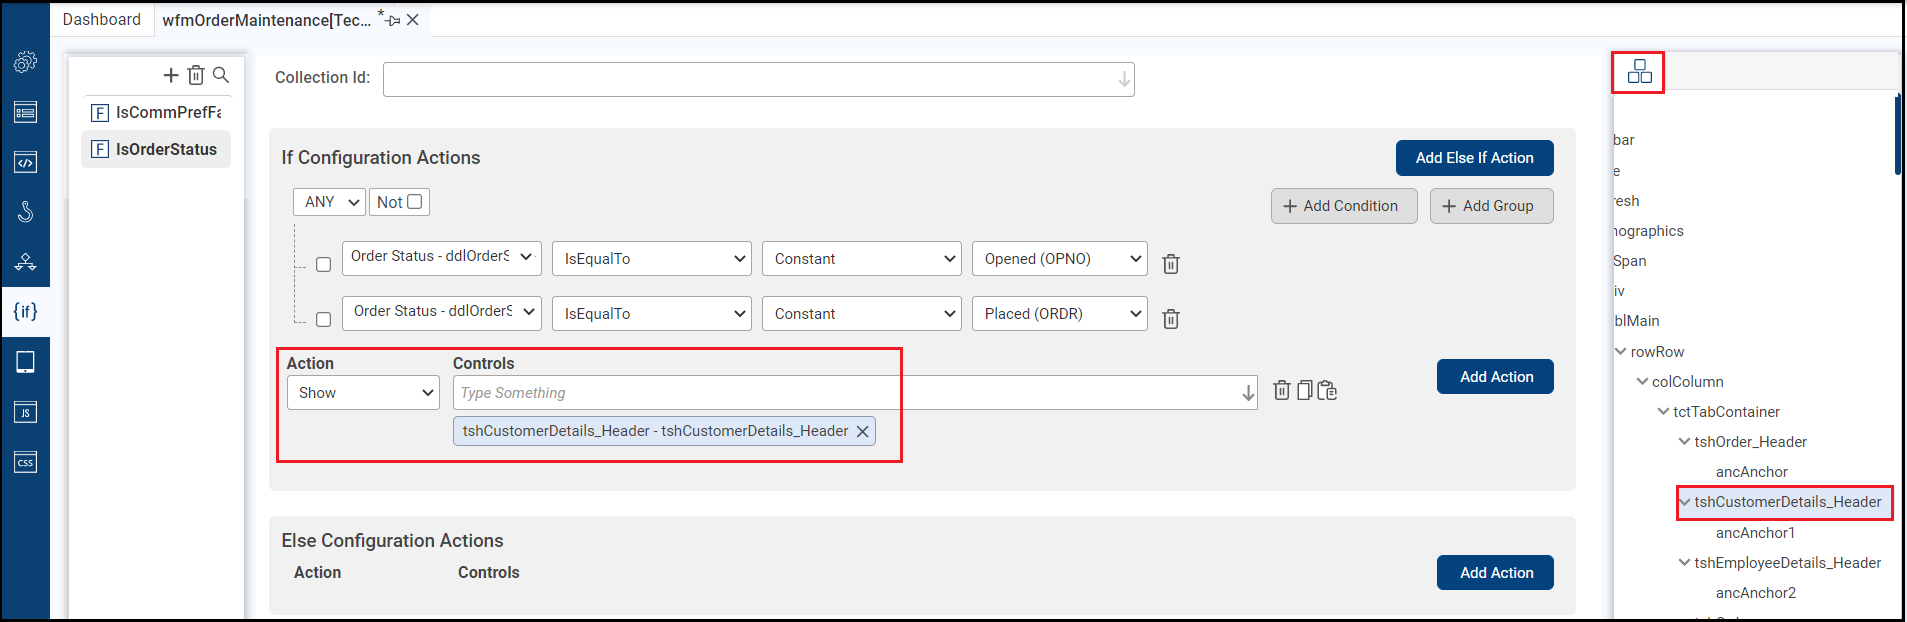
Task: Open the ANY group operator dropdown
Action: 329,202
